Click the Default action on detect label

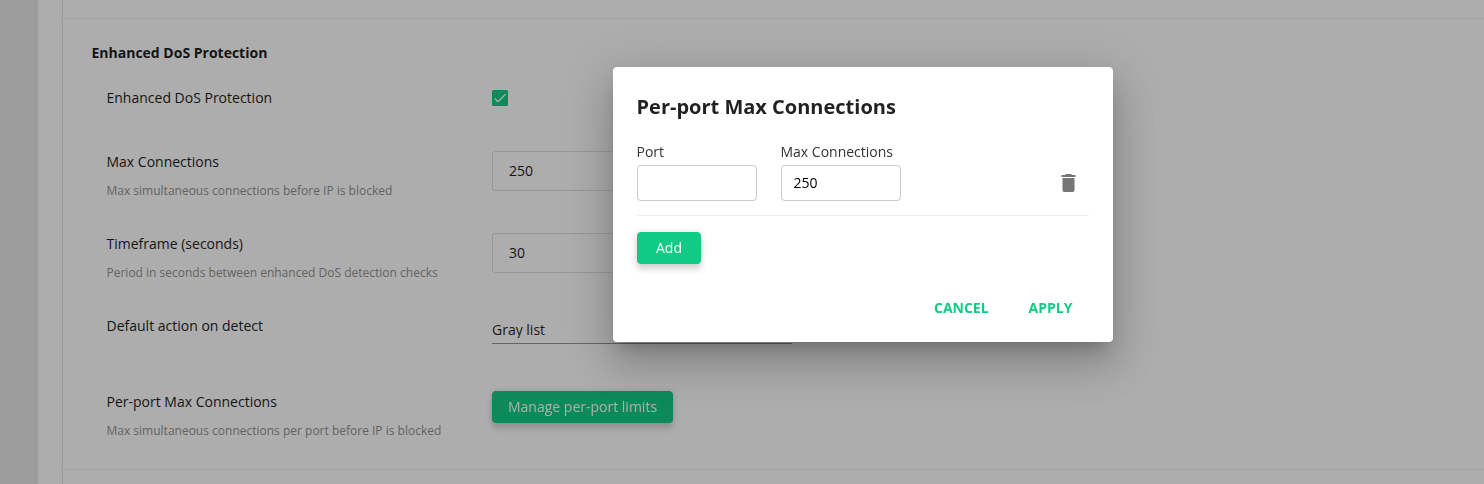point(184,326)
